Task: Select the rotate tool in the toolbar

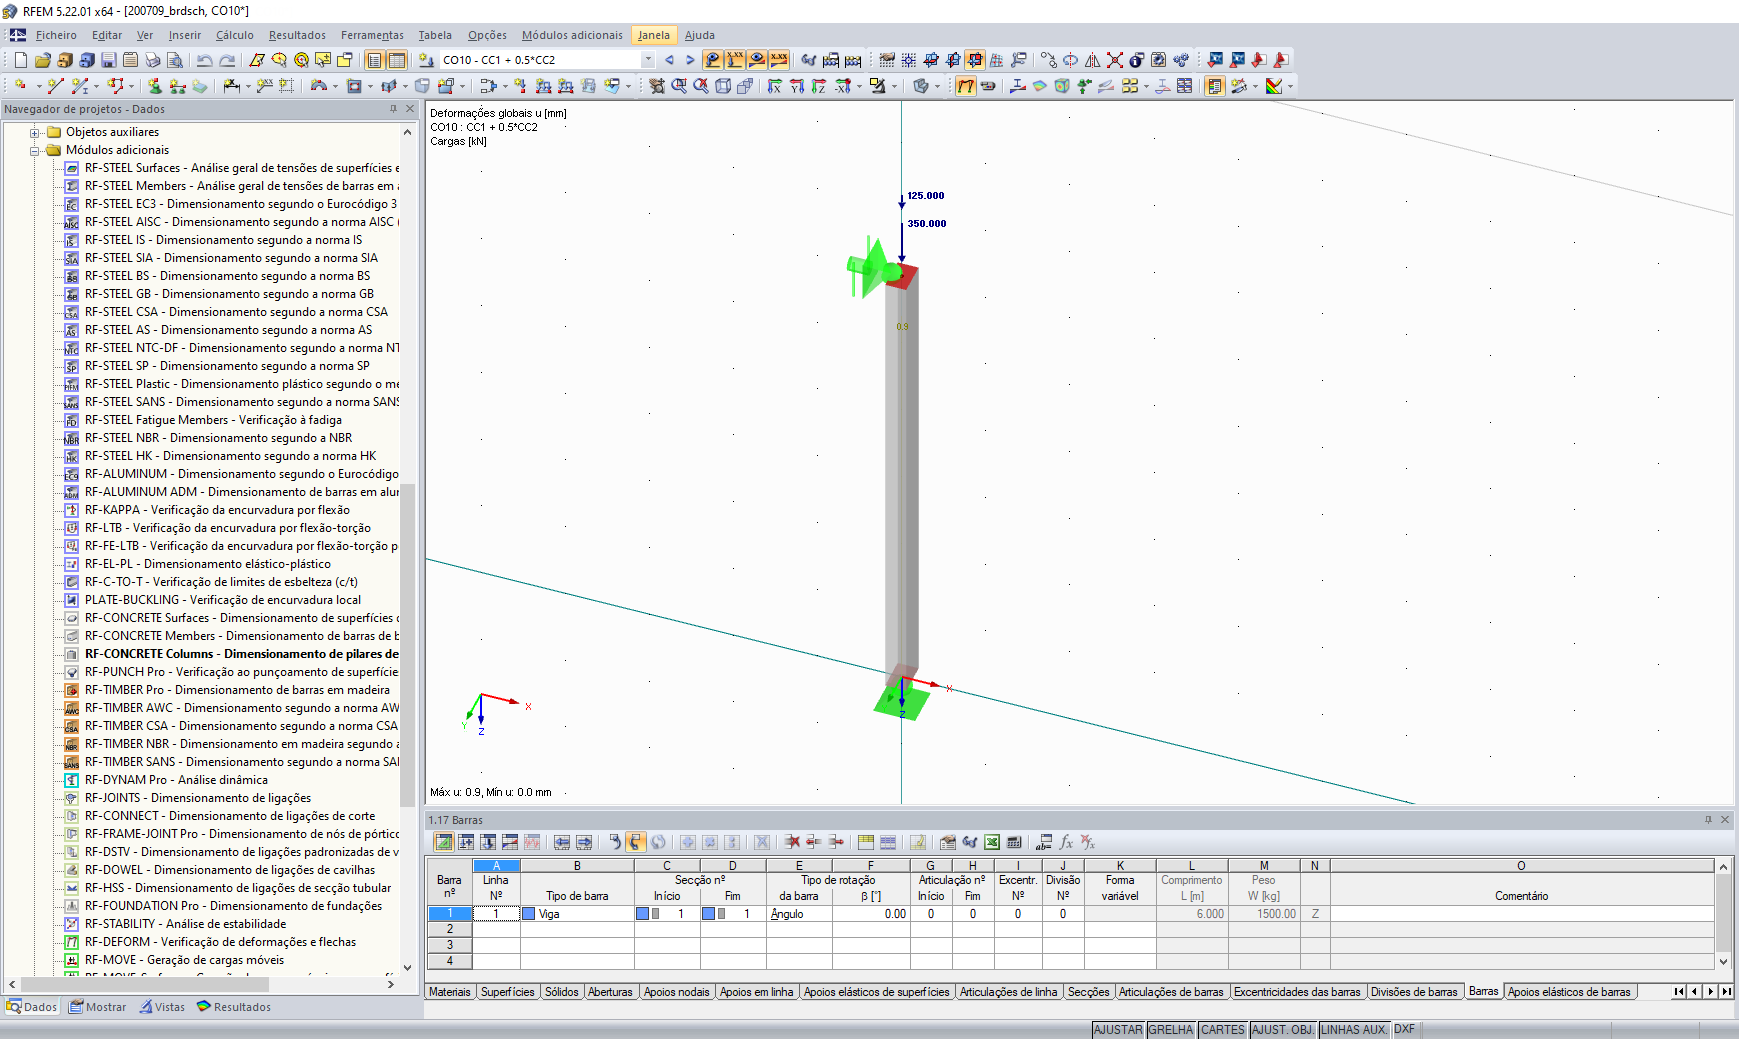Action: click(x=1071, y=60)
